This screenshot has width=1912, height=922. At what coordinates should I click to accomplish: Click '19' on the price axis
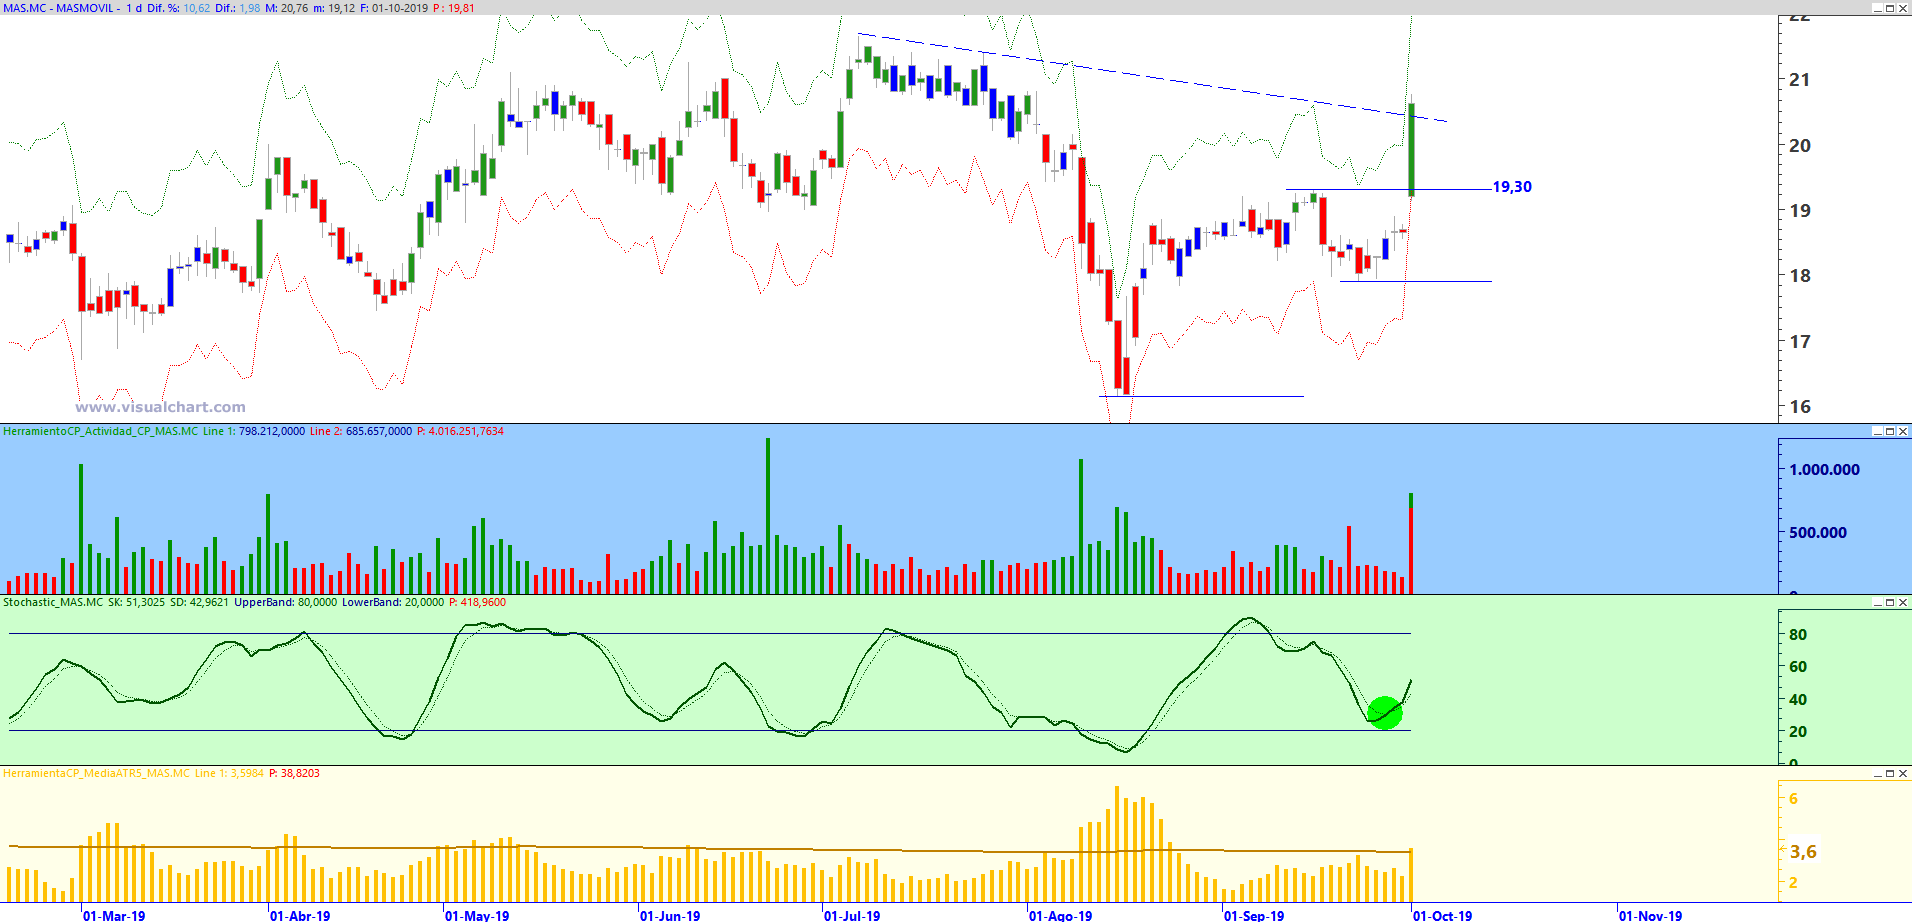(1799, 211)
